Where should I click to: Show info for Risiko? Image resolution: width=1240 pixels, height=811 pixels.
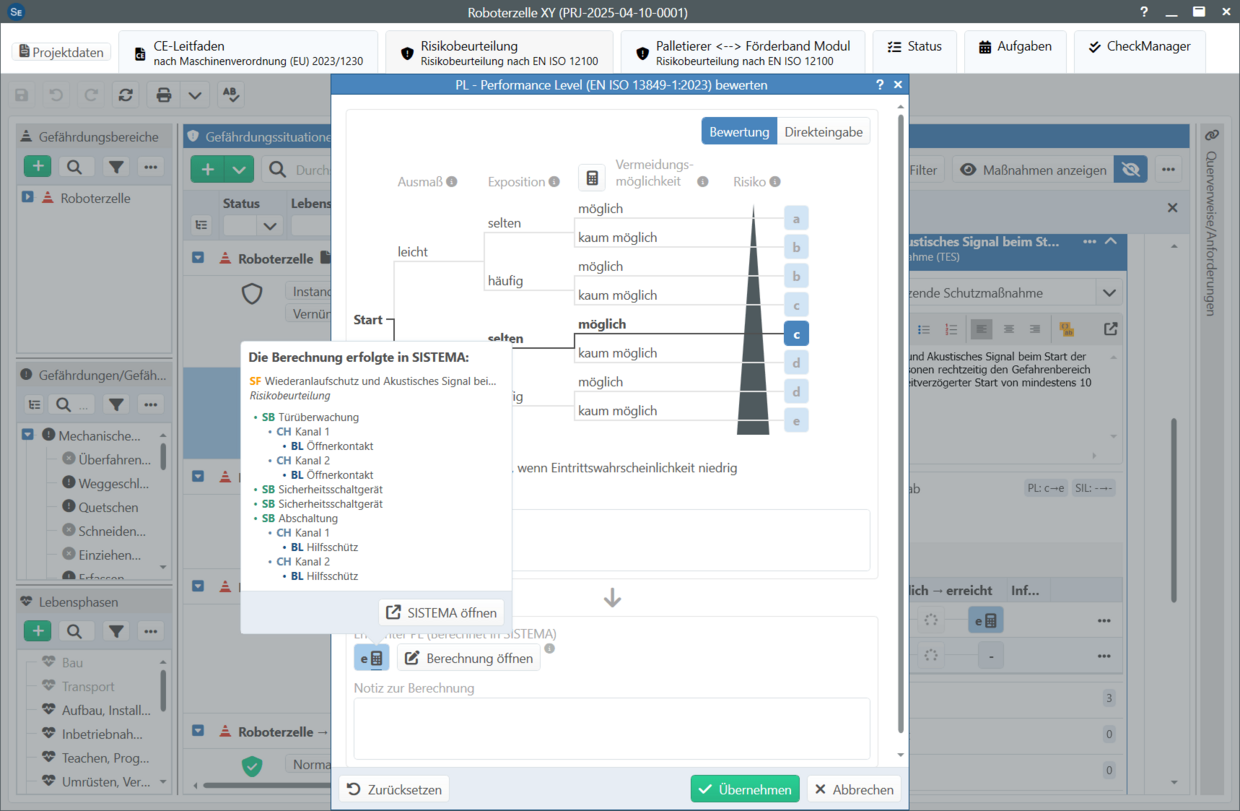pos(775,182)
